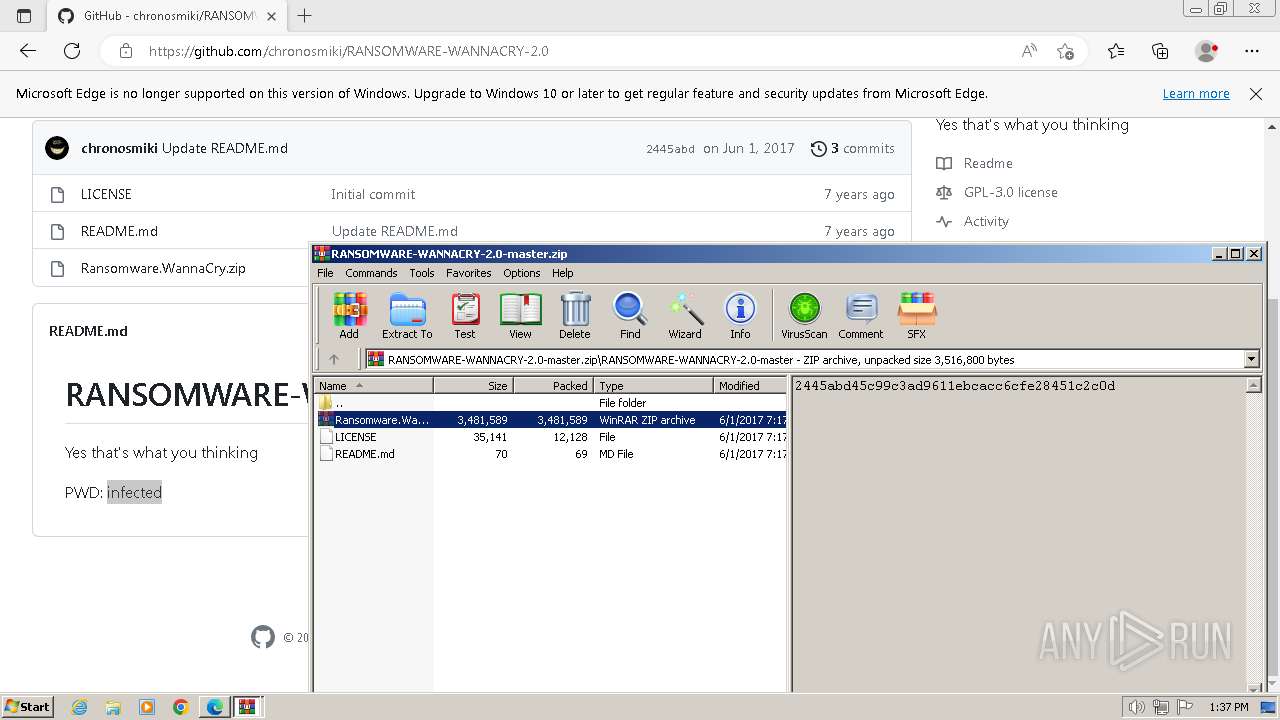Open the Commands menu

[x=371, y=273]
